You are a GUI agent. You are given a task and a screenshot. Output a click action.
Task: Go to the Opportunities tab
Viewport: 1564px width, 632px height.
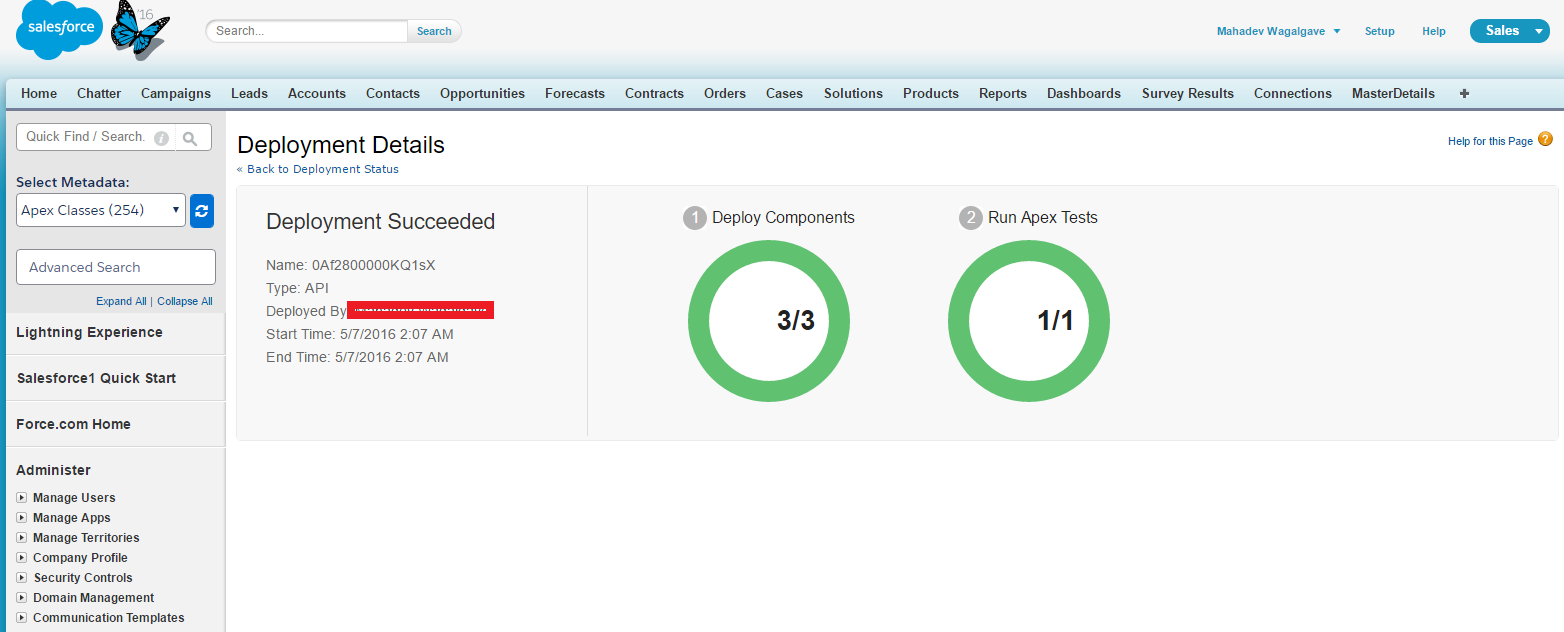pos(482,93)
